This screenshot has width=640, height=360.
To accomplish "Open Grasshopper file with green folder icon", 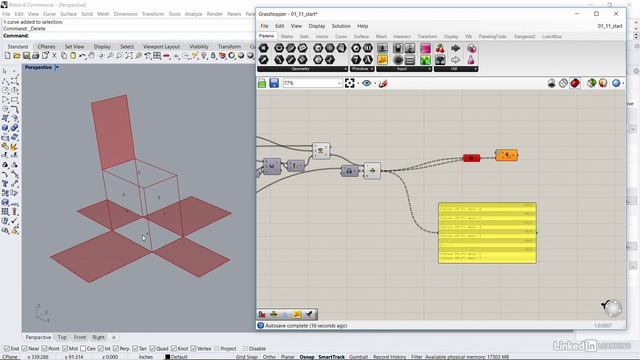I will [x=262, y=83].
